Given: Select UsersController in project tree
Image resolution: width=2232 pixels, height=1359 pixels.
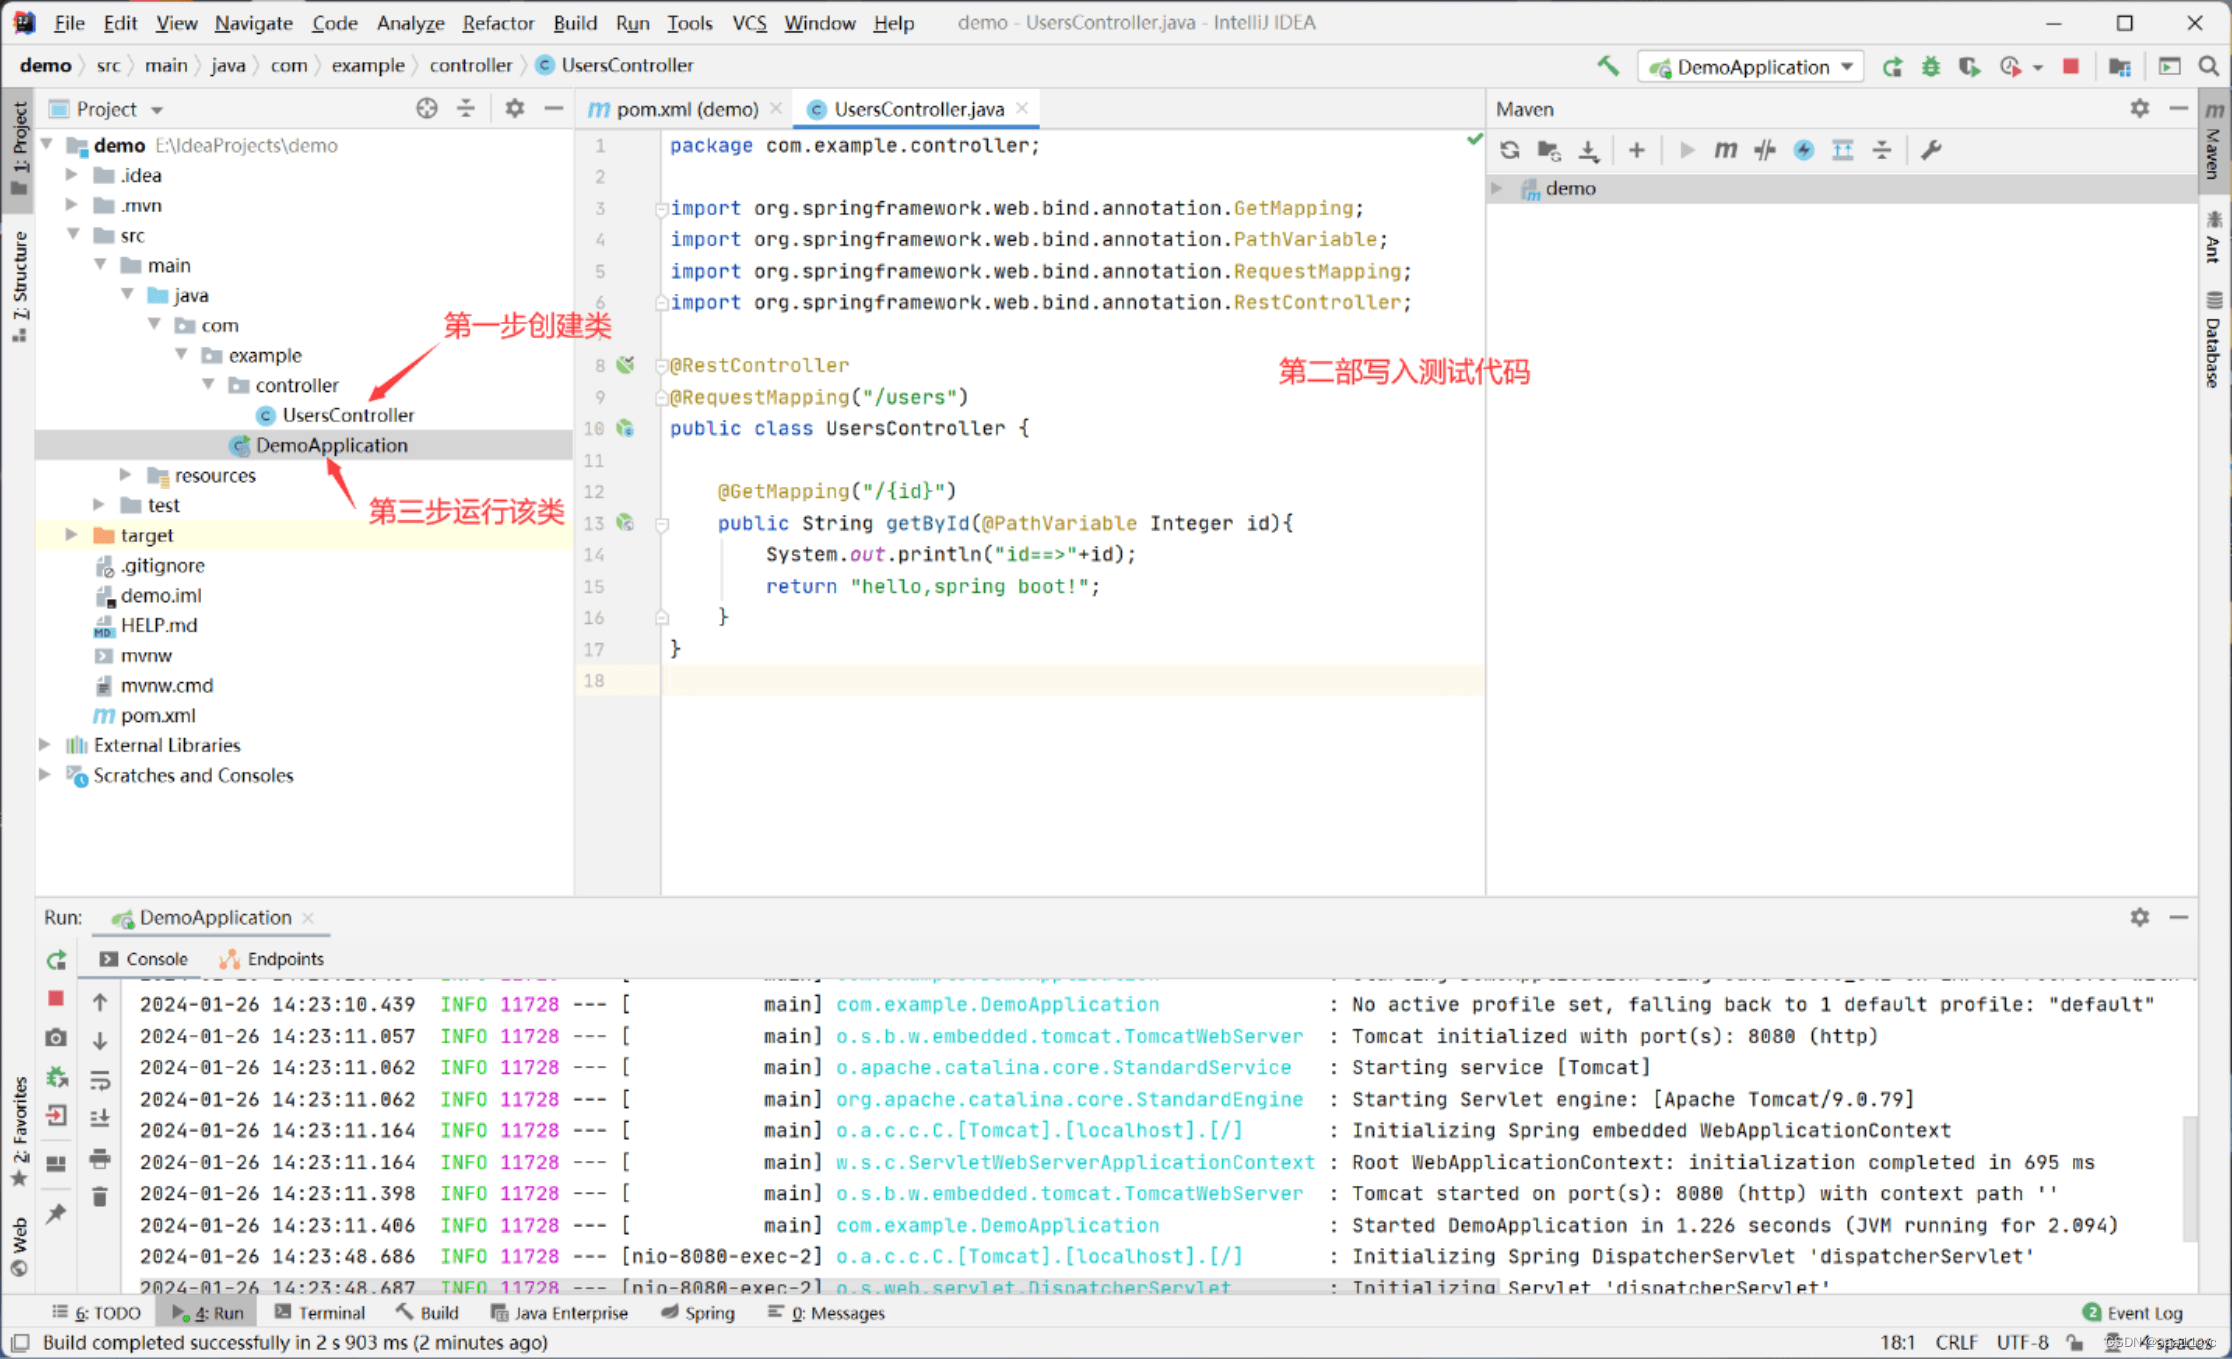Looking at the screenshot, I should tap(348, 415).
